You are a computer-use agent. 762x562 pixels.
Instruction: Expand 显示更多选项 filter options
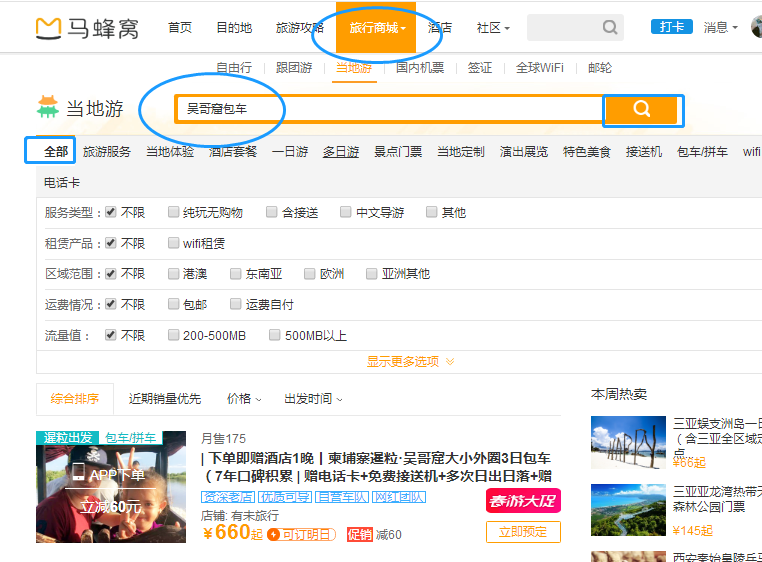(x=410, y=361)
